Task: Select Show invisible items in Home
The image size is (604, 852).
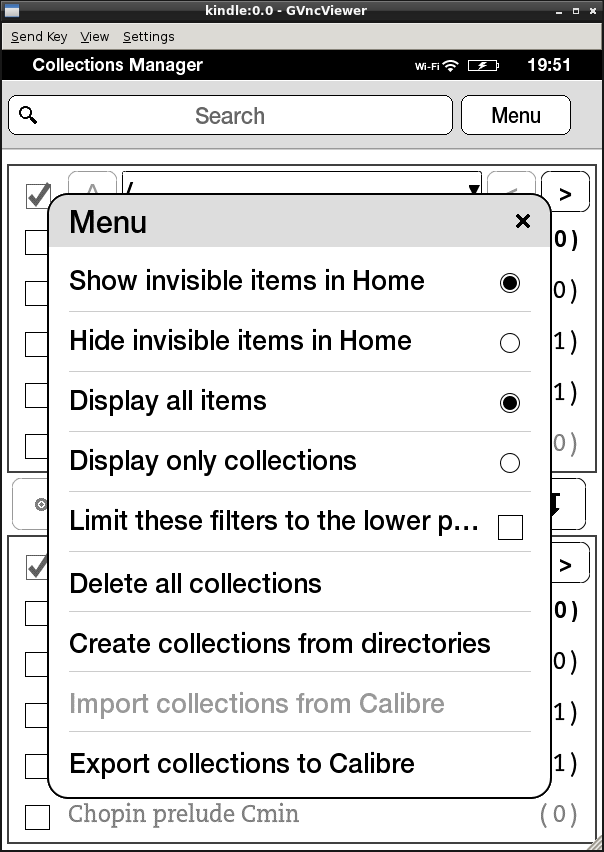Action: [509, 283]
